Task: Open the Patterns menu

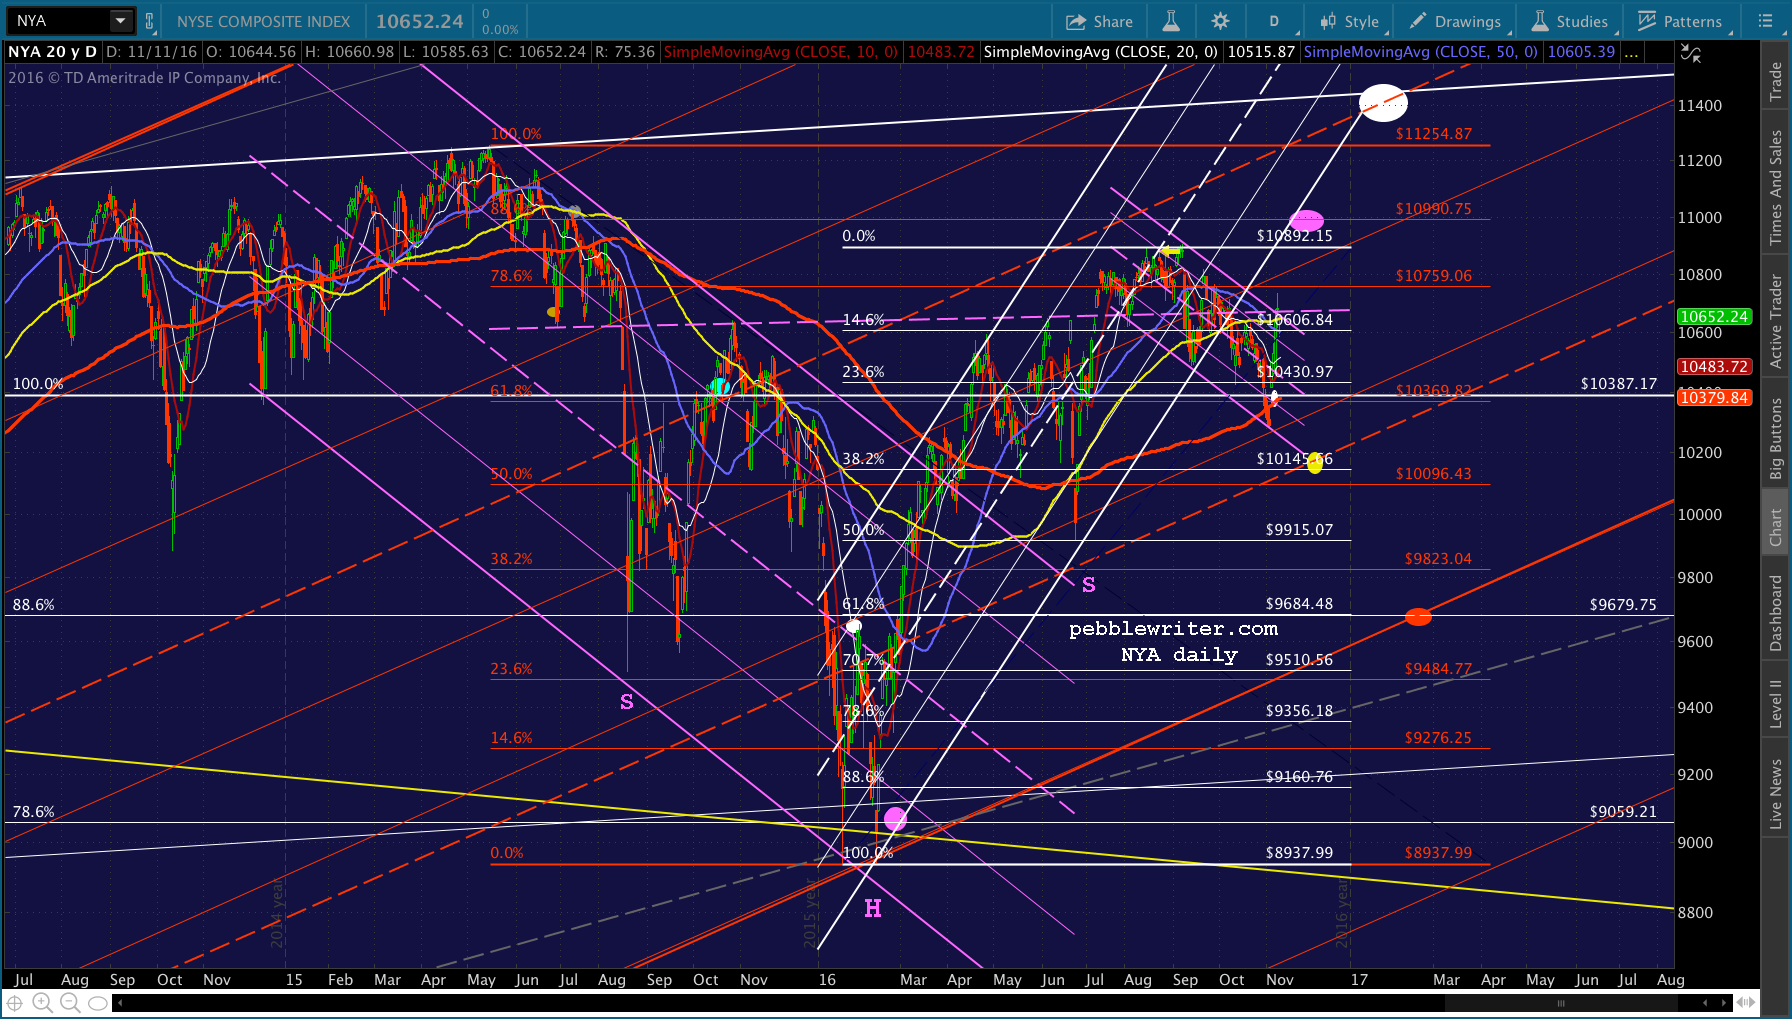Action: [1680, 21]
